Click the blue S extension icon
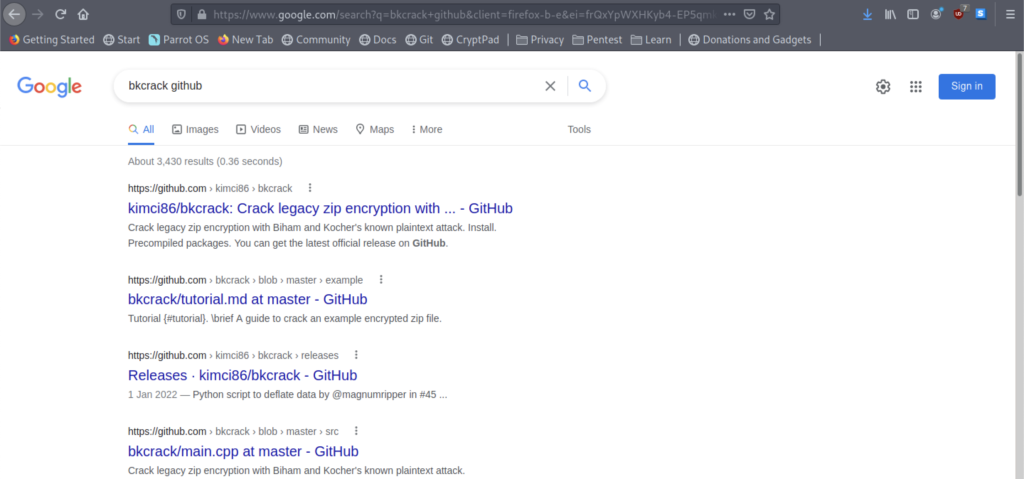This screenshot has height=479, width=1024. pos(981,14)
